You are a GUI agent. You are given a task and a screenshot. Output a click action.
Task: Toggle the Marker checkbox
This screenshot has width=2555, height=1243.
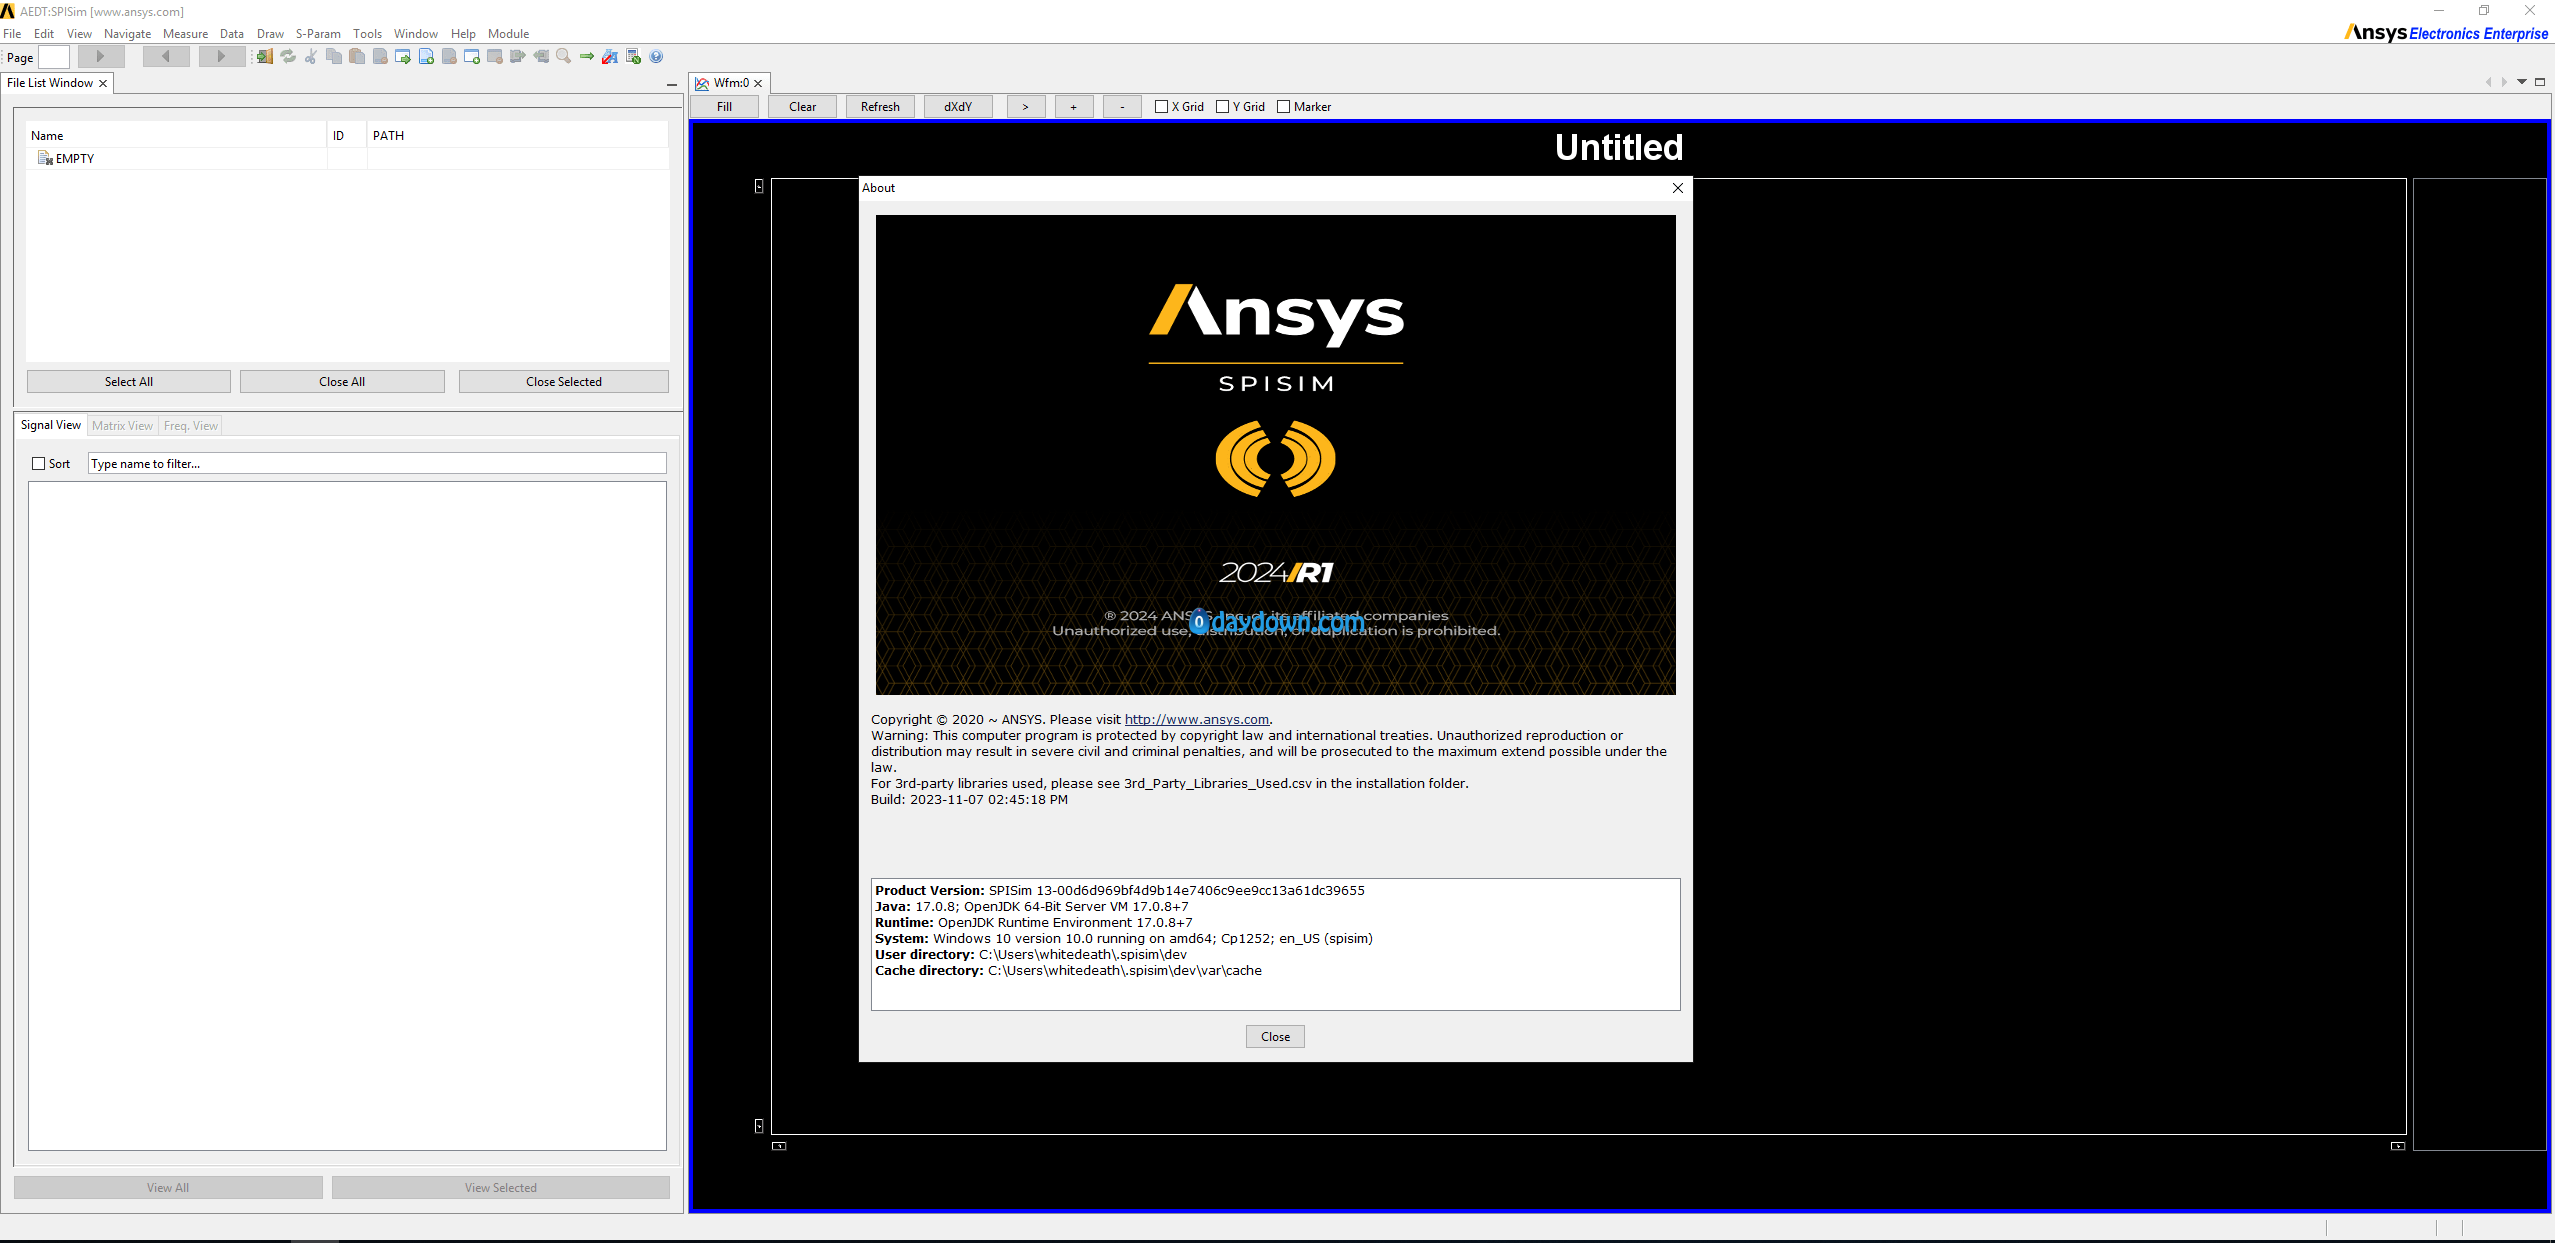pyautogui.click(x=1283, y=107)
